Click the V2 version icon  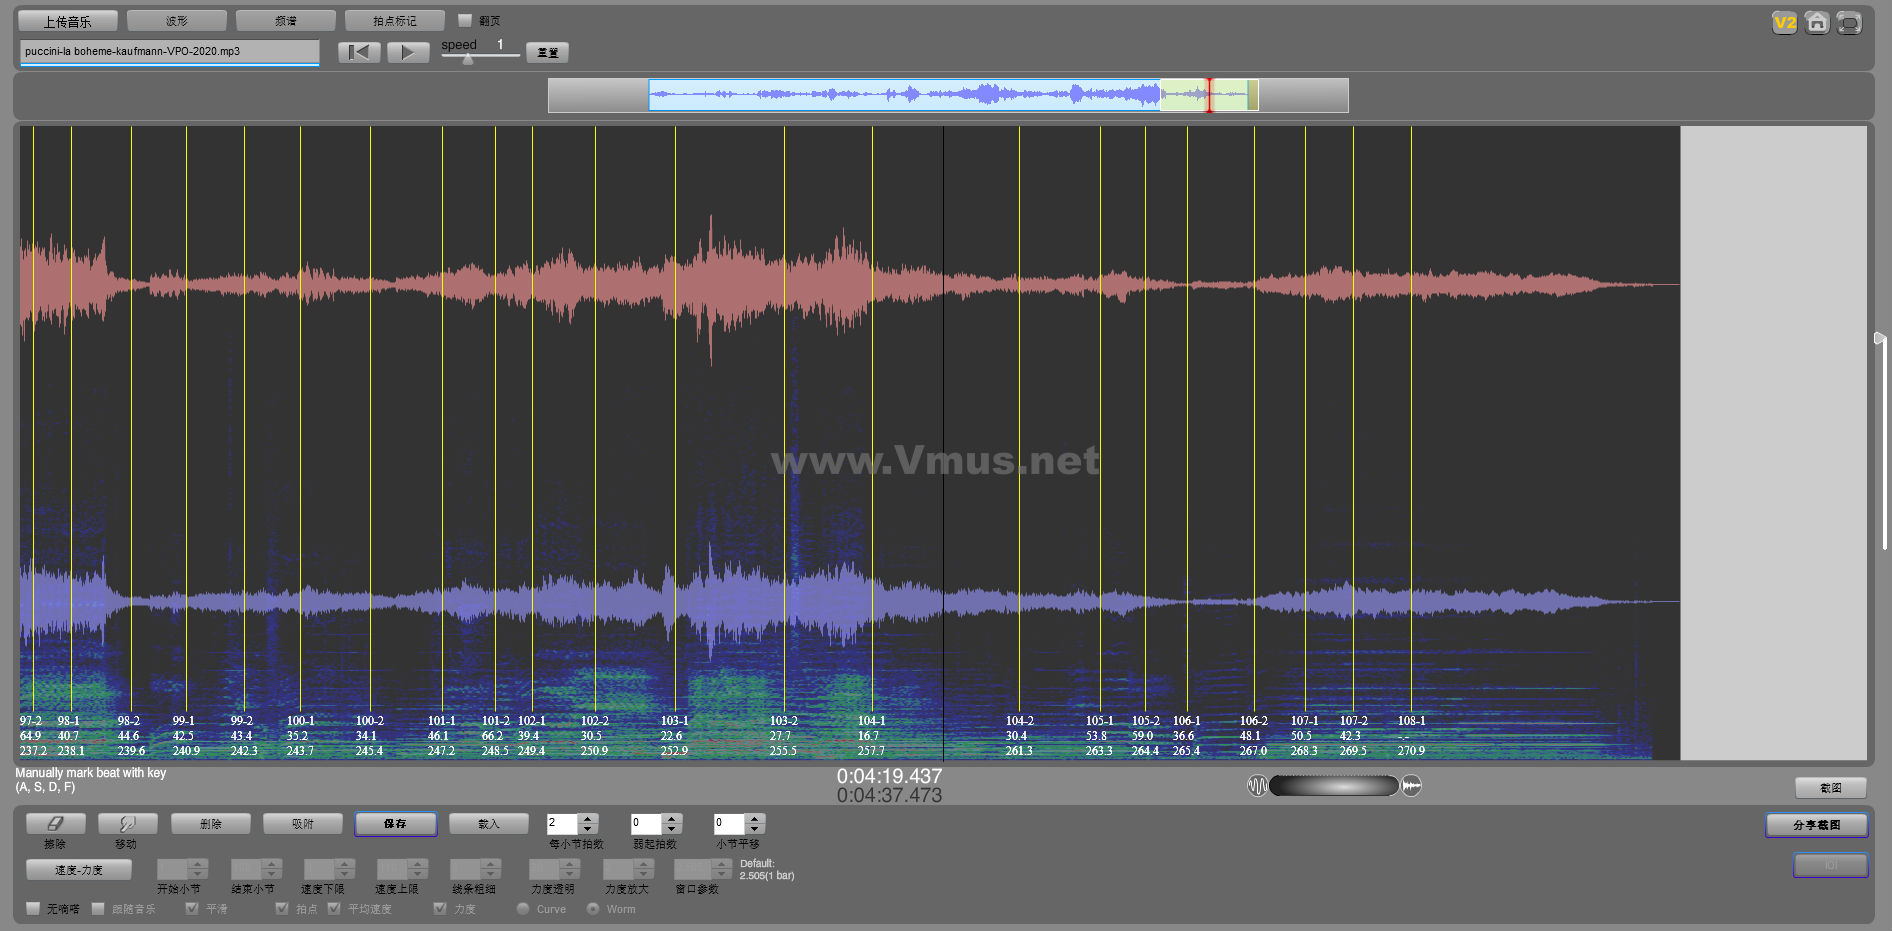pos(1784,23)
